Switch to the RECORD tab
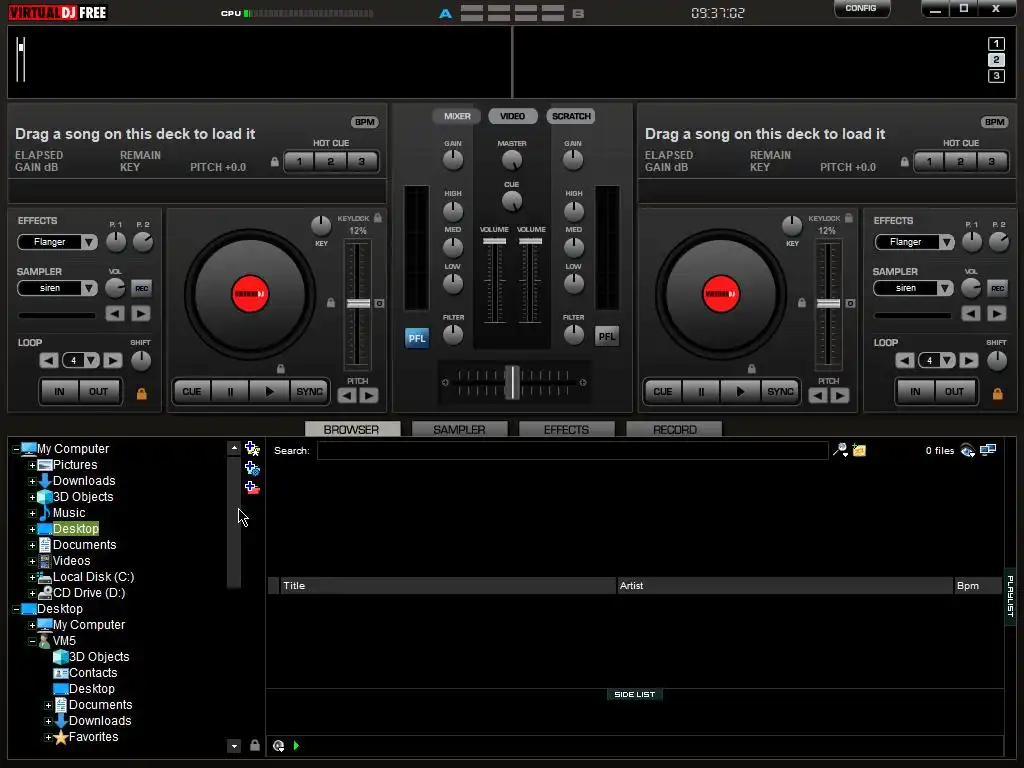Viewport: 1024px width, 768px height. 675,429
